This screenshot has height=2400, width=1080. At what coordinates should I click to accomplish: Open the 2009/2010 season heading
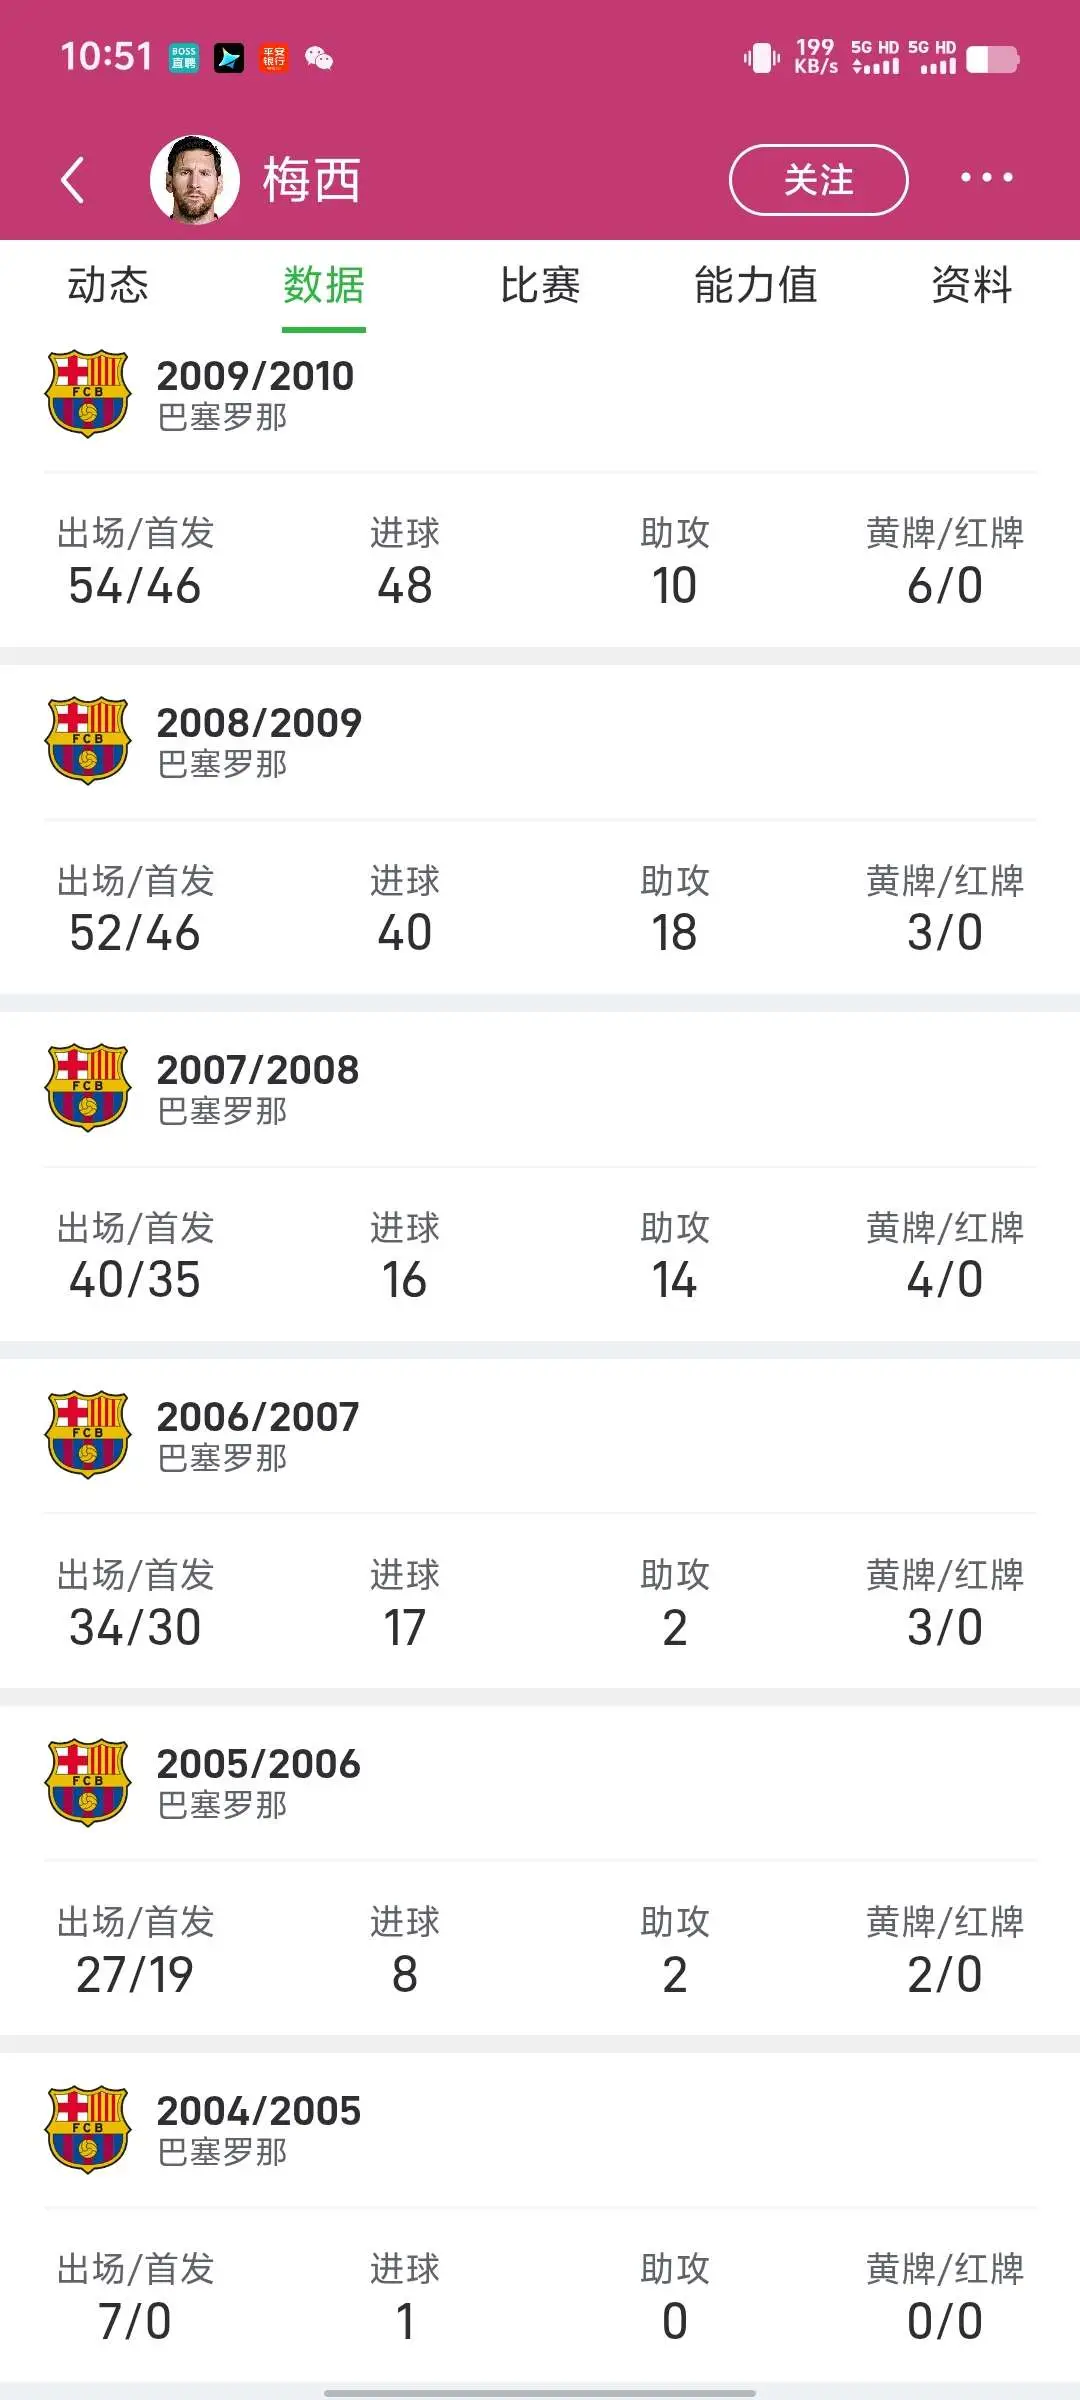click(255, 376)
